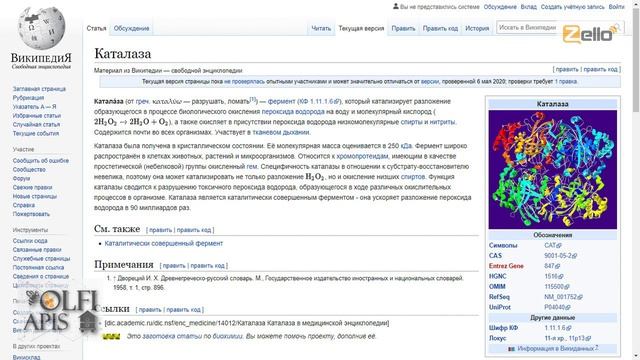Image resolution: width=640 pixels, height=360 pixels.
Task: Follow the фермент link in the first sentence
Action: coord(281,101)
